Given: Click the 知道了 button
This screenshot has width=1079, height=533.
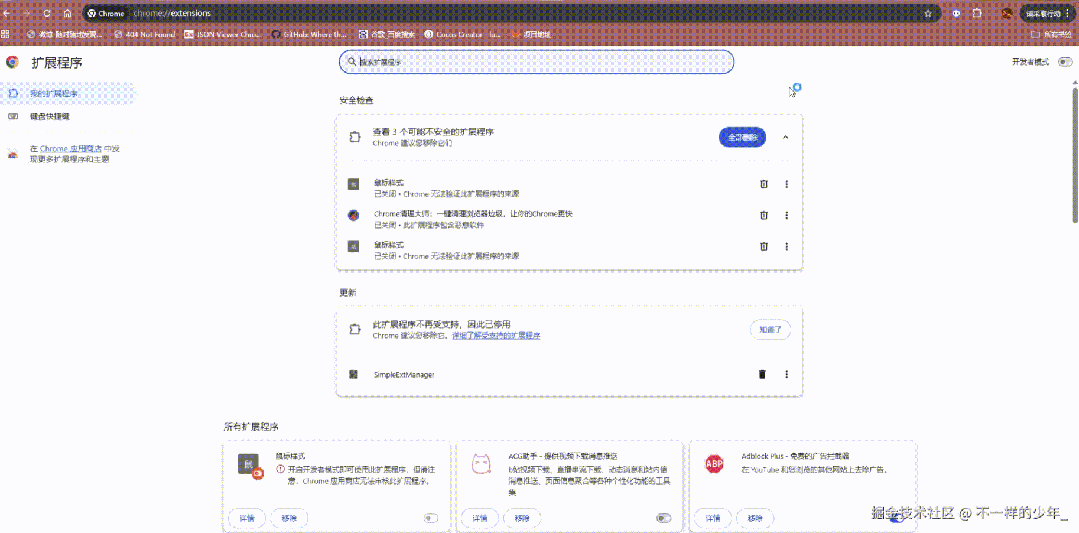Looking at the screenshot, I should 770,329.
